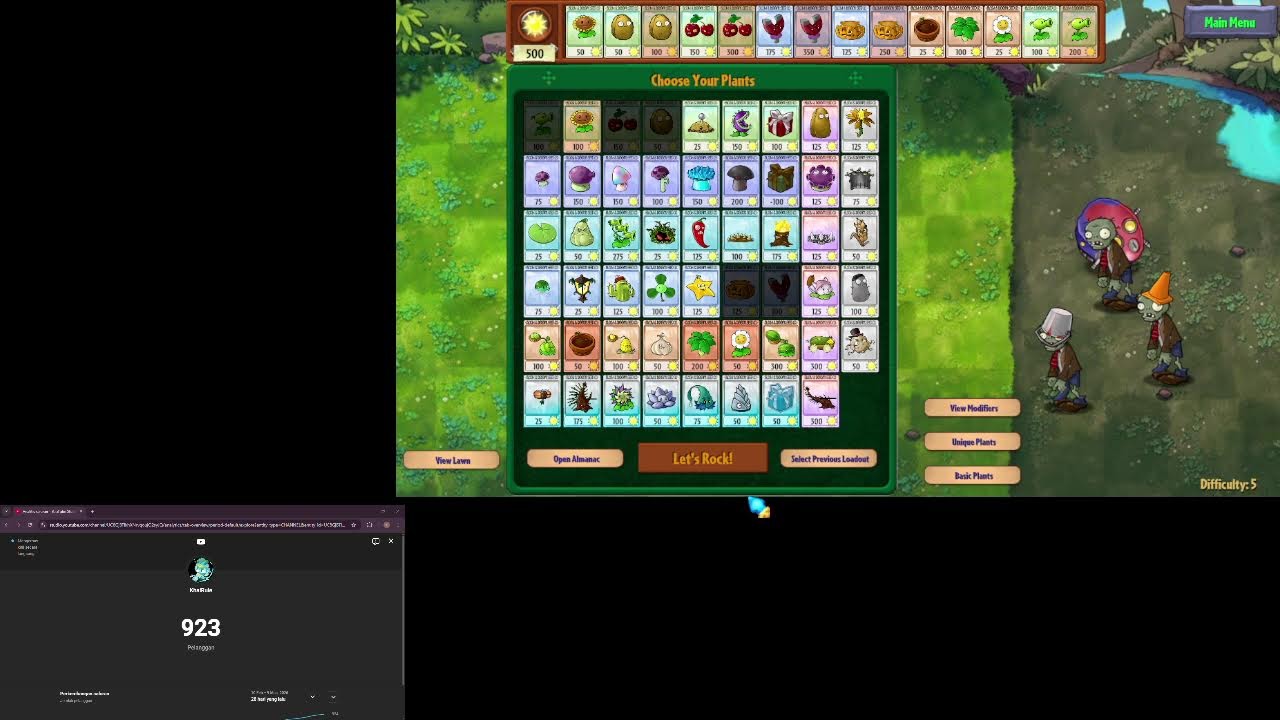Screen dimensions: 1280x720
Task: Click the '923' subscriber count
Action: tap(201, 628)
